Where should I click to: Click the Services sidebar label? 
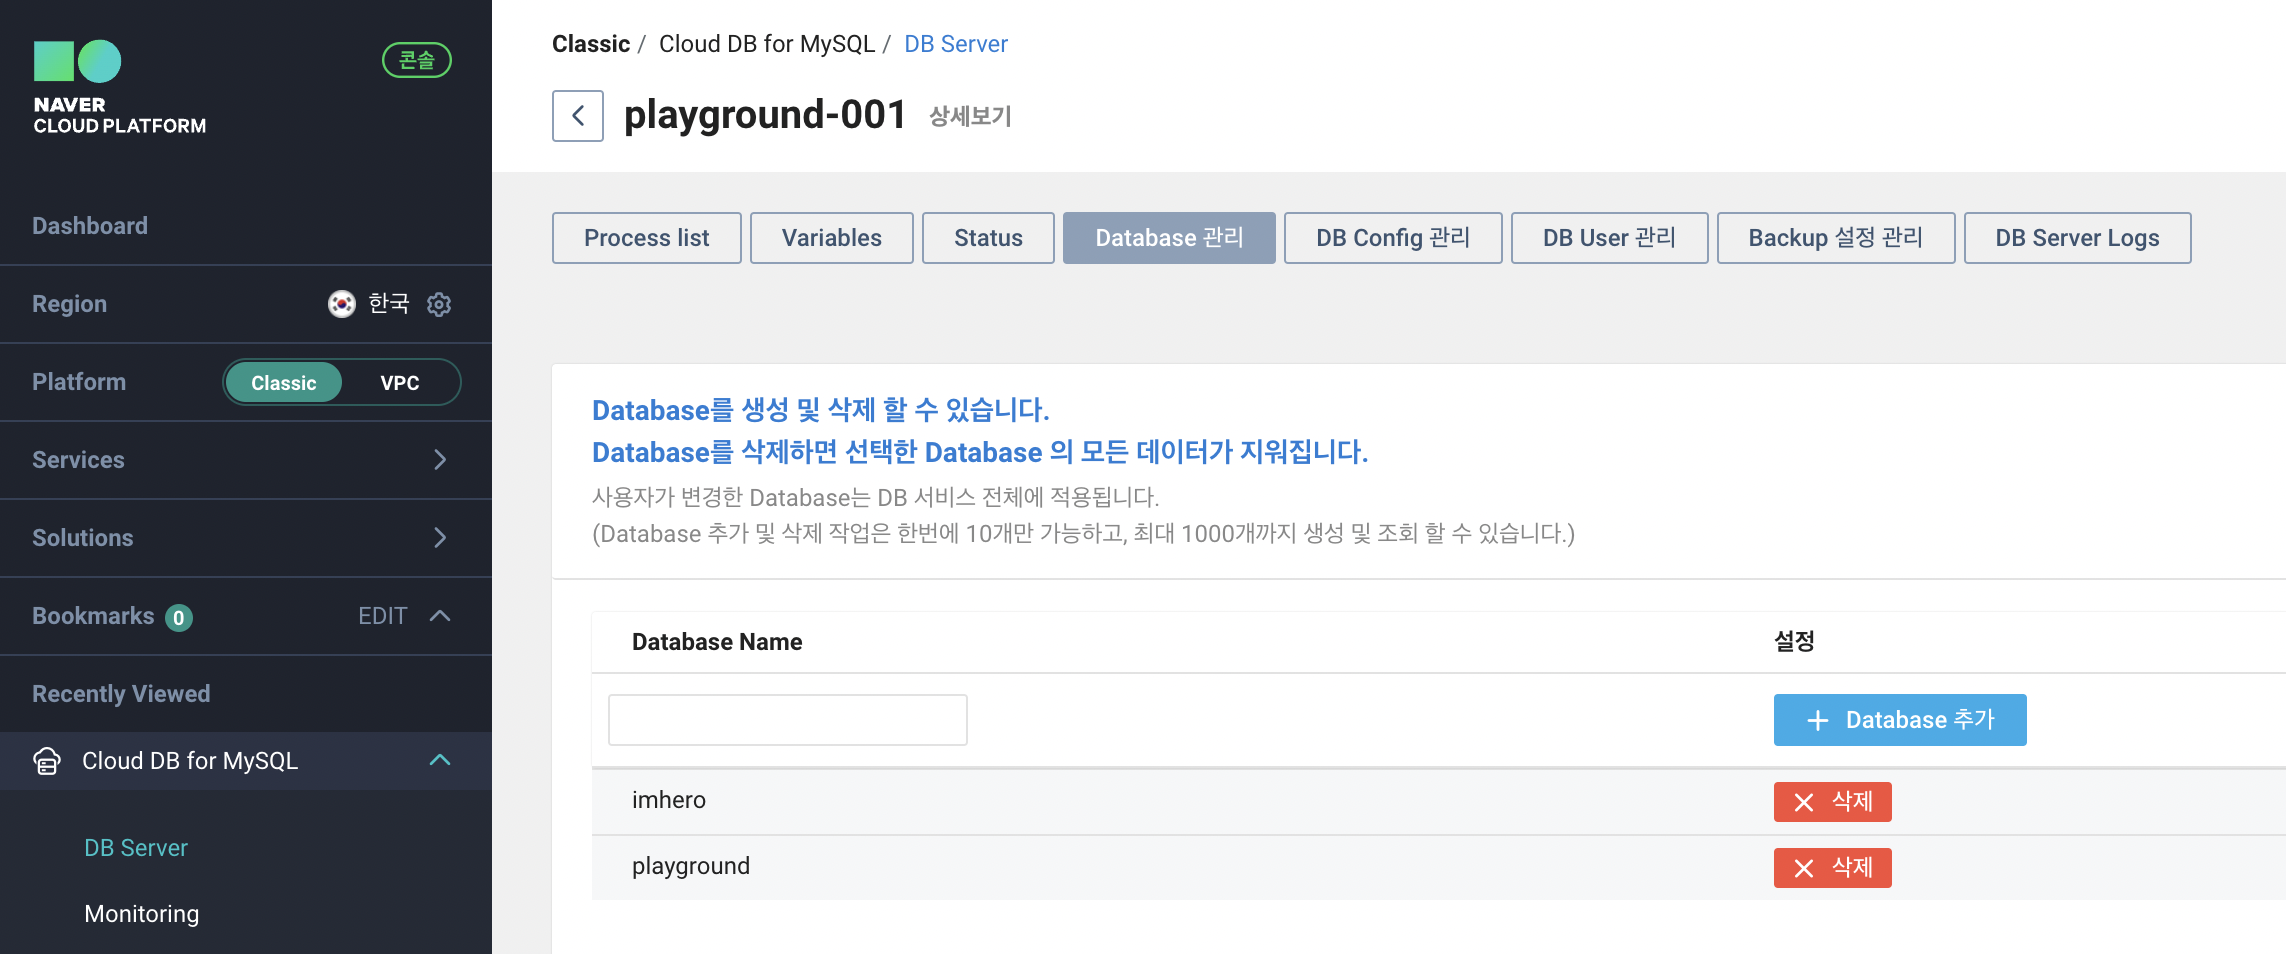[x=78, y=460]
